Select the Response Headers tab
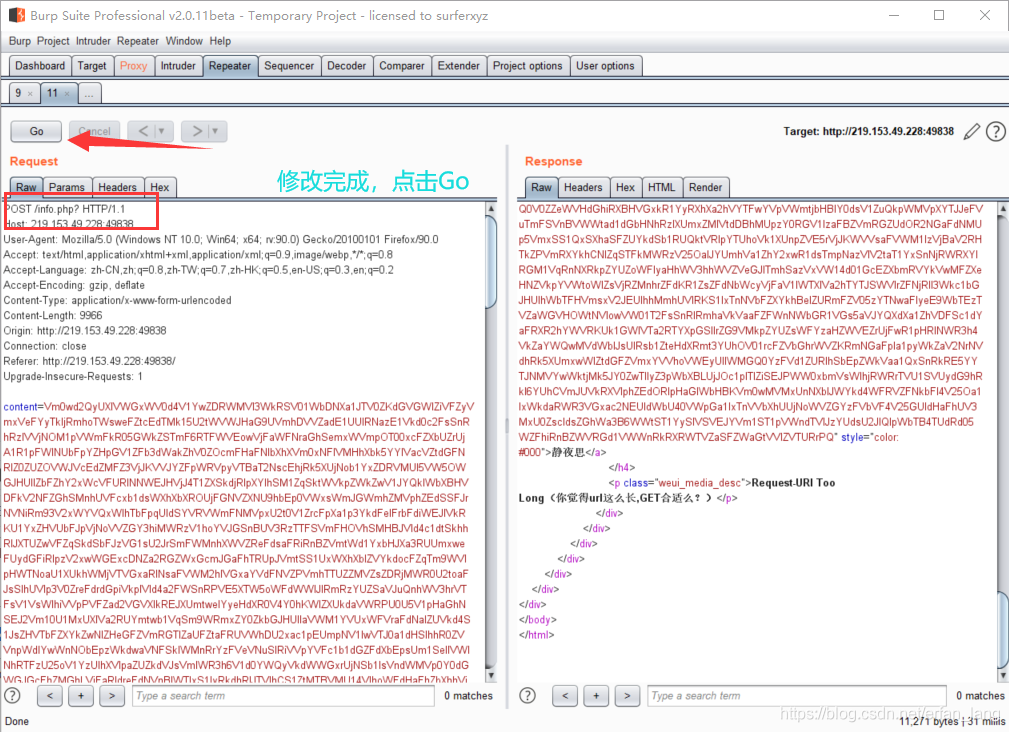 [x=583, y=187]
